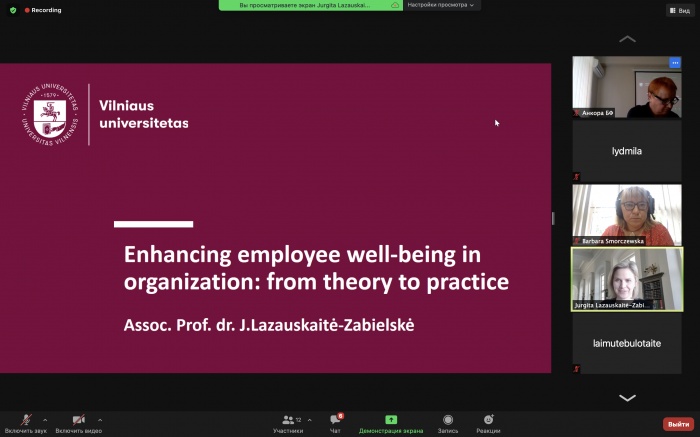Click the Запись record icon
Screen dimensions: 700x437
click(448, 420)
